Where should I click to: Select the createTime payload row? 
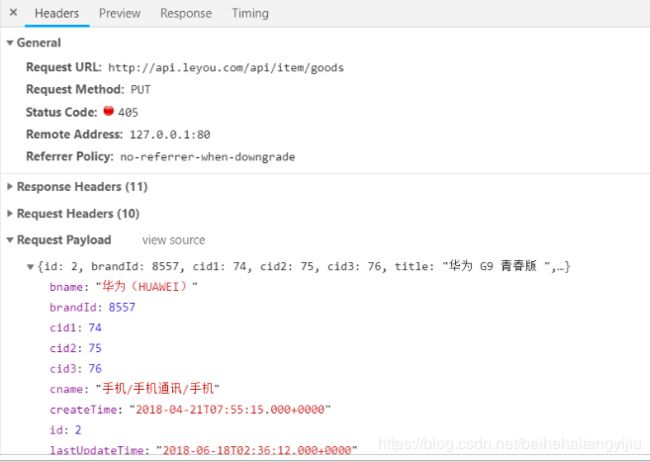(190, 409)
